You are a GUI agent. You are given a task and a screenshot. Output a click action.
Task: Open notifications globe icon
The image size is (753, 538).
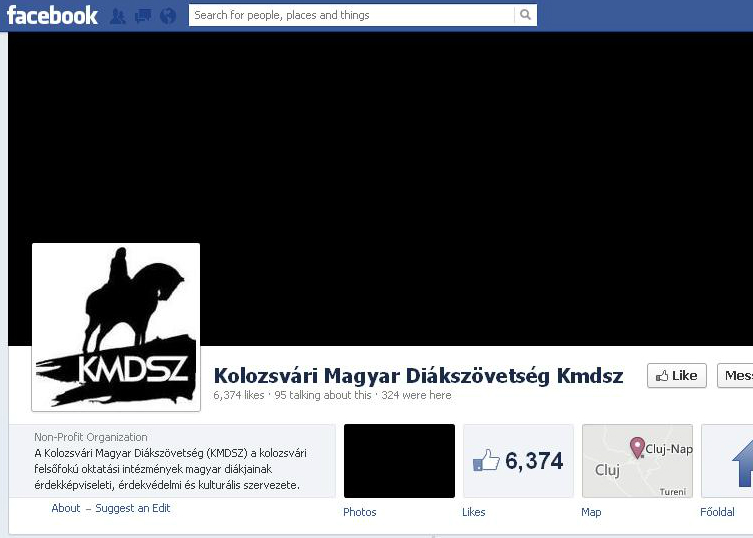(x=168, y=16)
